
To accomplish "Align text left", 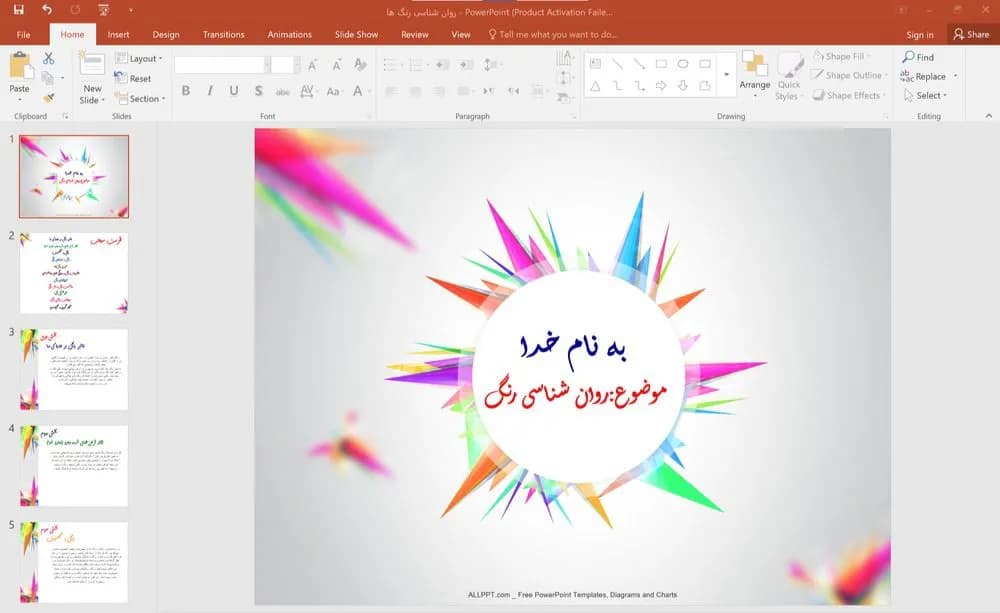I will [x=392, y=91].
